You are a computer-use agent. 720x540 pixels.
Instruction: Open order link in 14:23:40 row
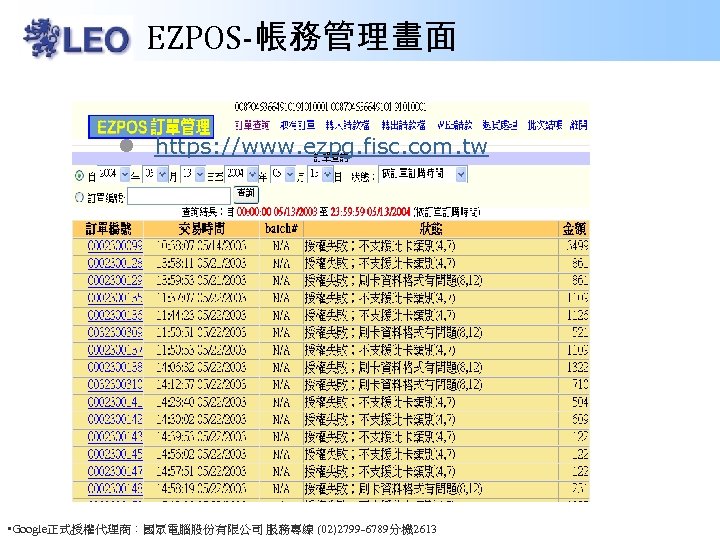[x=115, y=402]
